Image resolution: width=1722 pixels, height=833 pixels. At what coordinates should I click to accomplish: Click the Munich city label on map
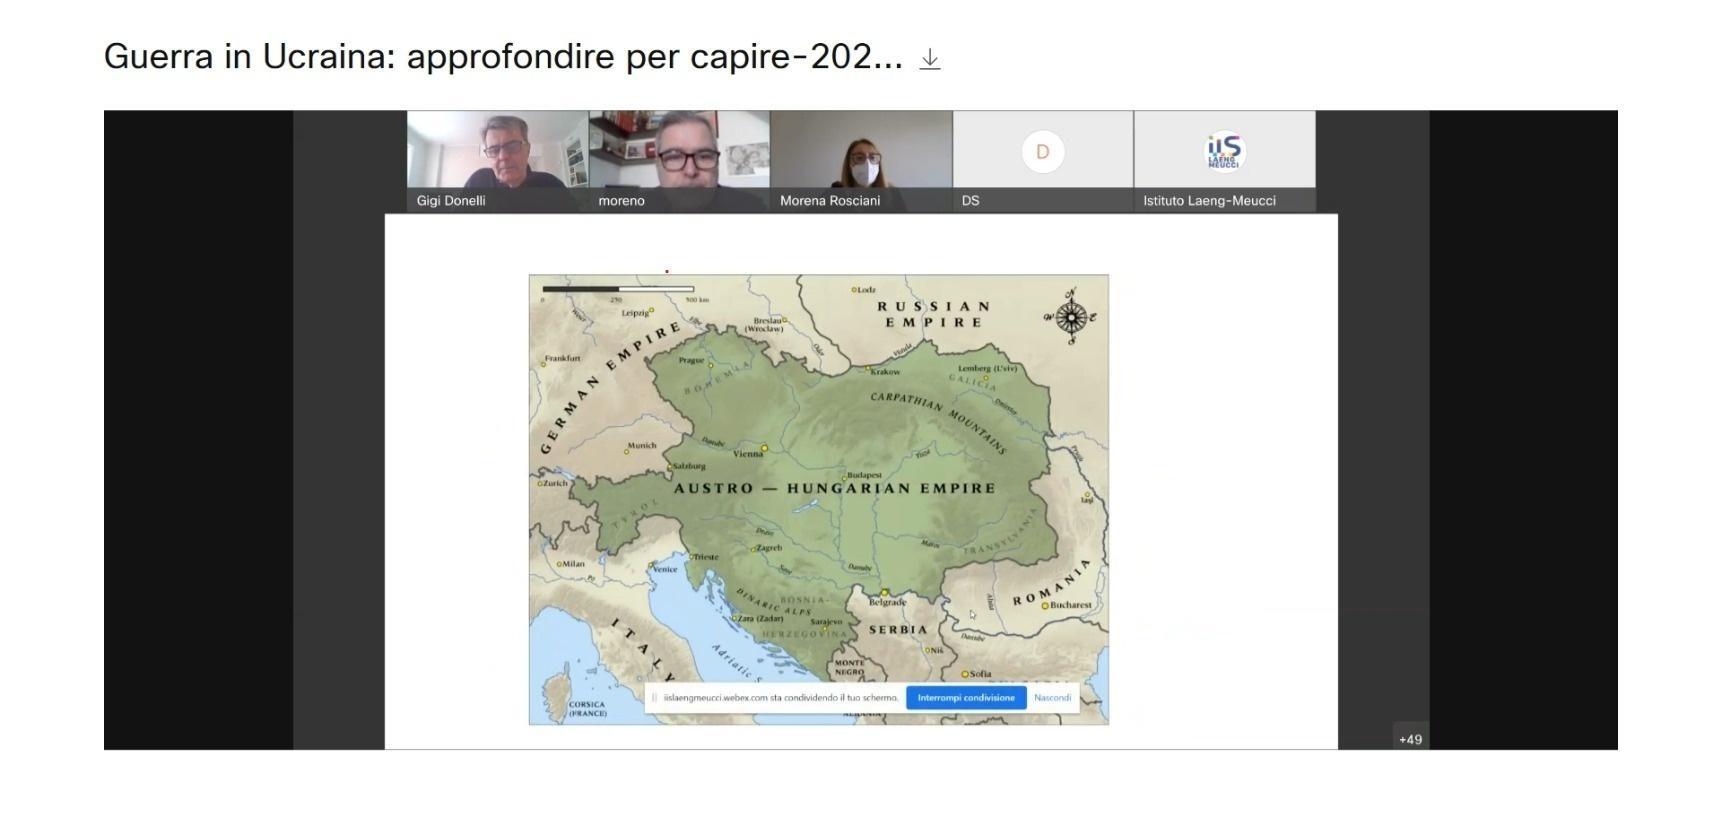(642, 446)
